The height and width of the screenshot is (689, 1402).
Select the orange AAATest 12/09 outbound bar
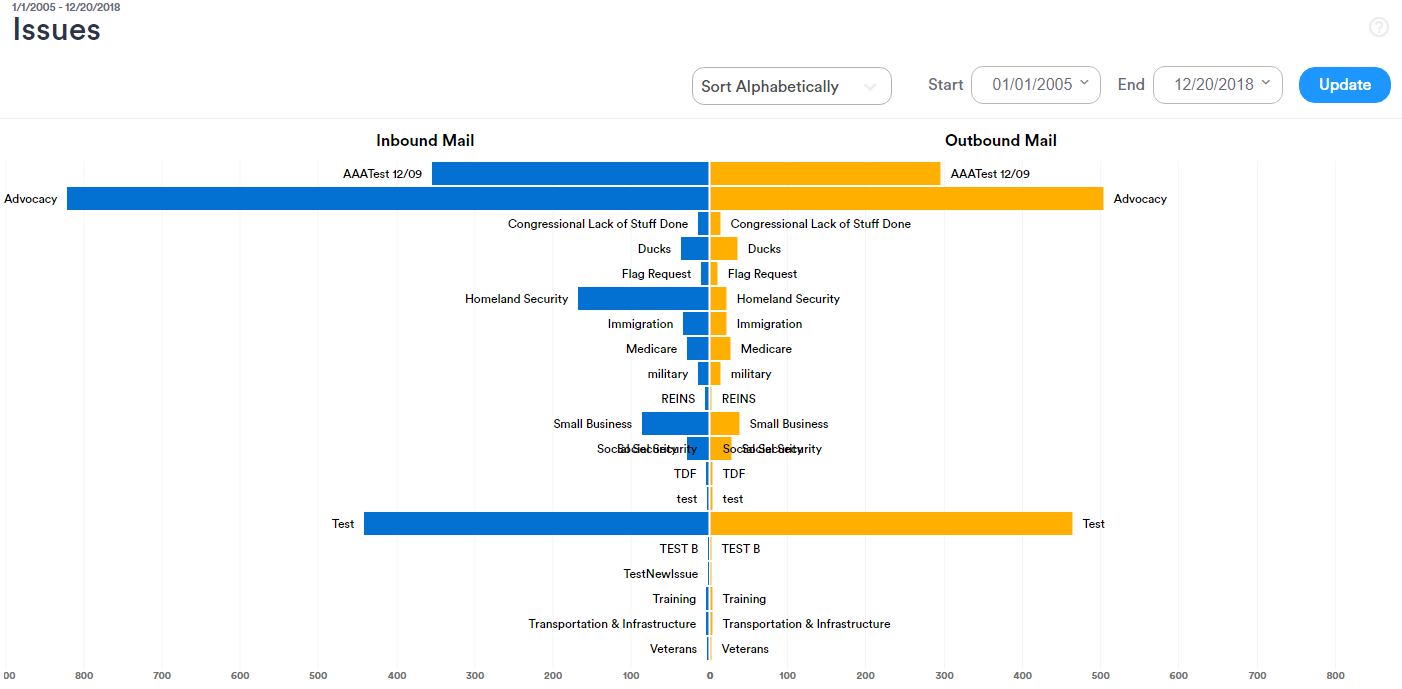[x=825, y=174]
